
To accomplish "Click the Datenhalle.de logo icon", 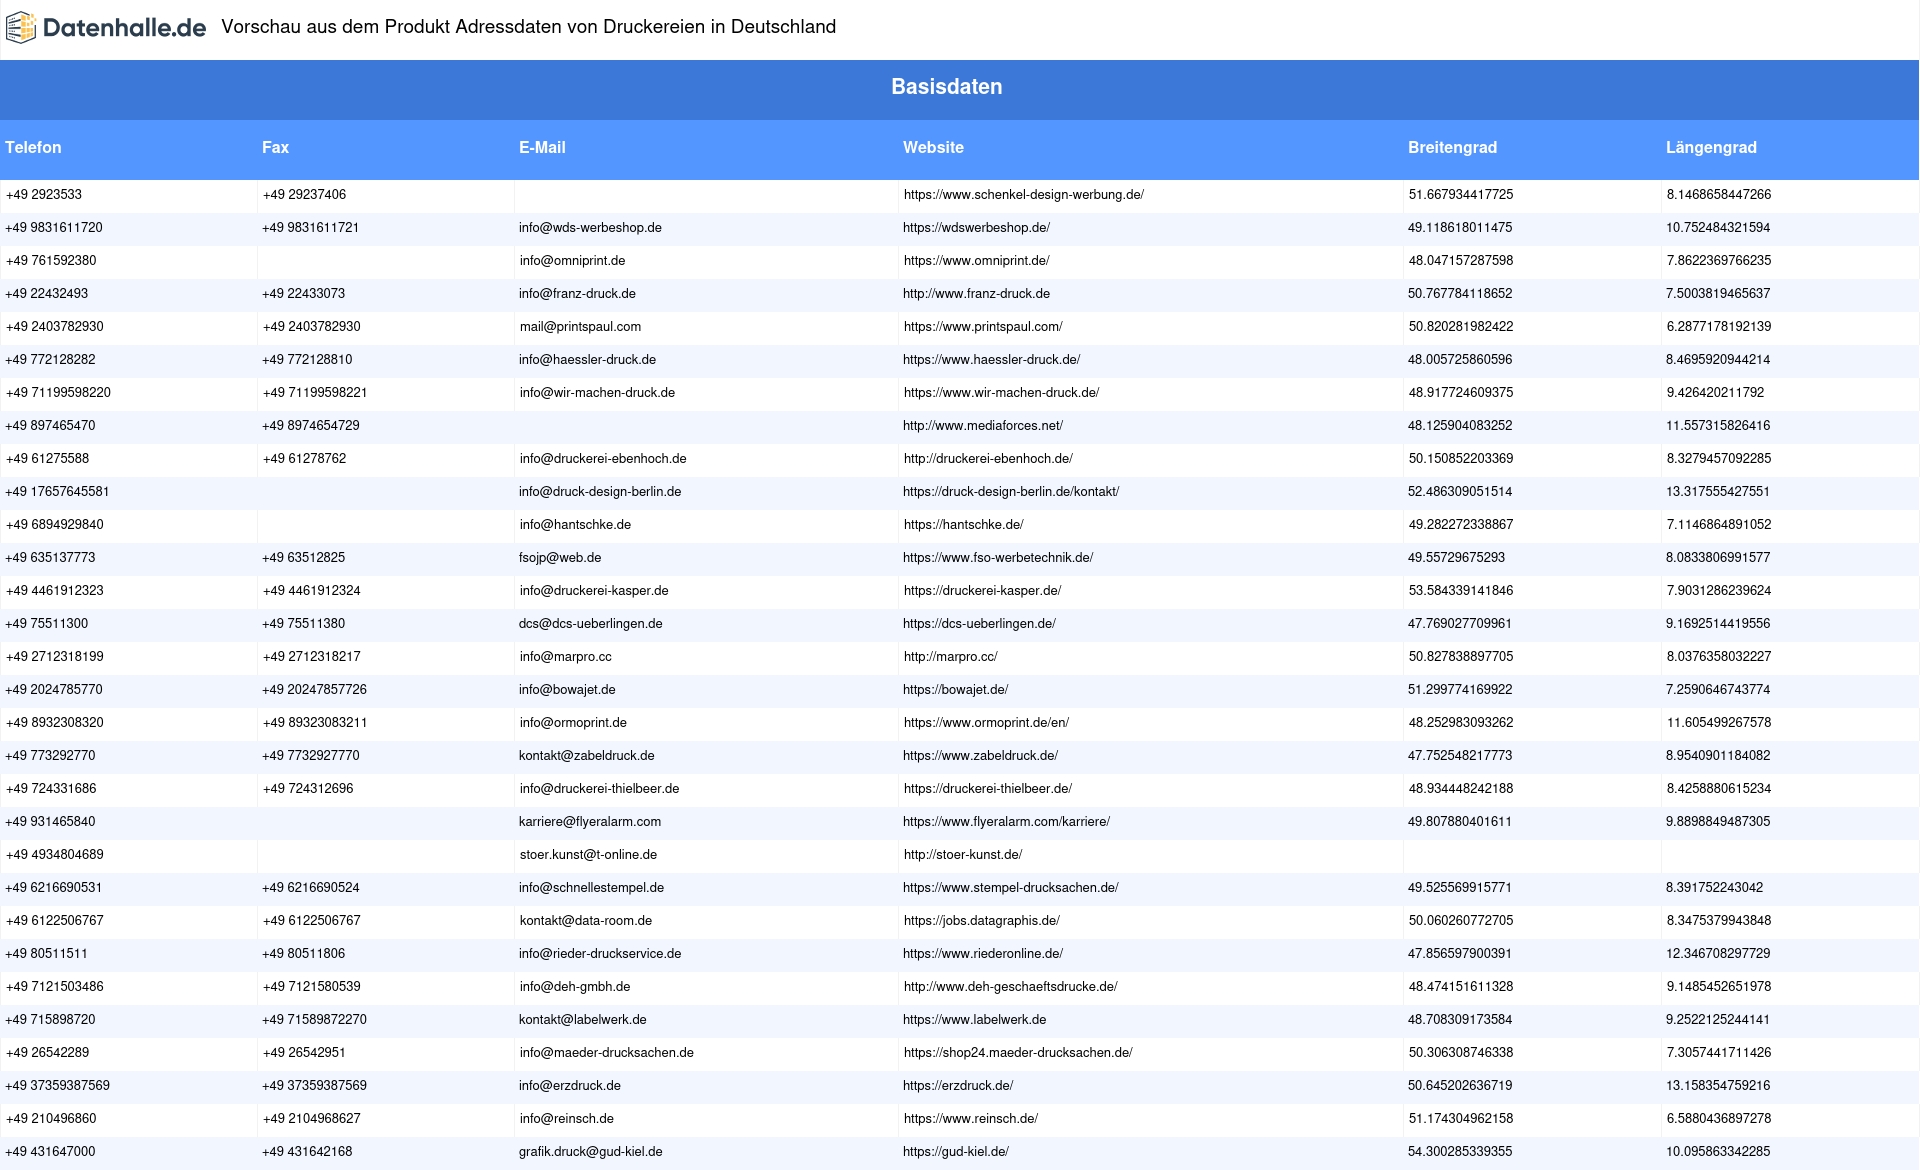I will pos(21,28).
